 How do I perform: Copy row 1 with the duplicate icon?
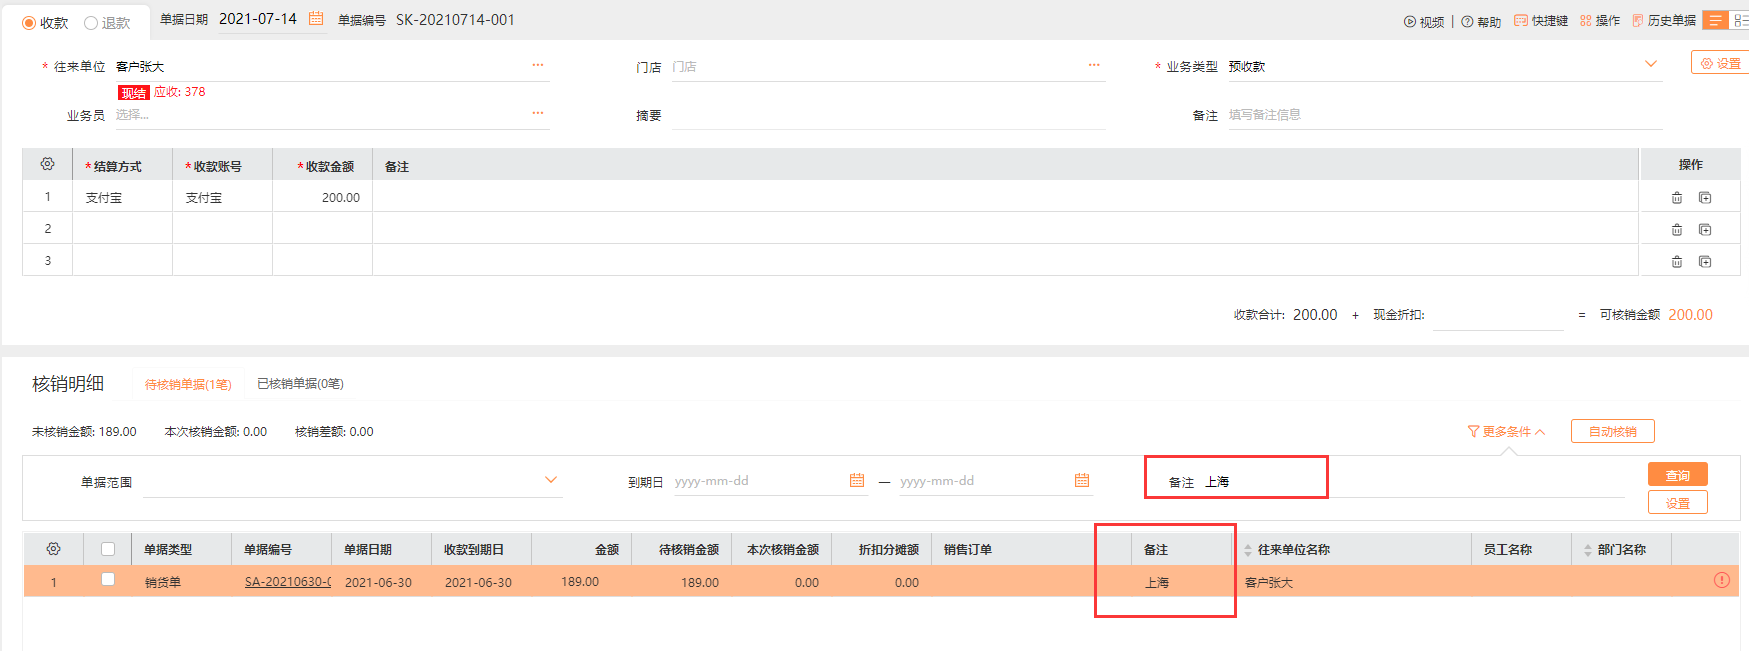pyautogui.click(x=1705, y=198)
